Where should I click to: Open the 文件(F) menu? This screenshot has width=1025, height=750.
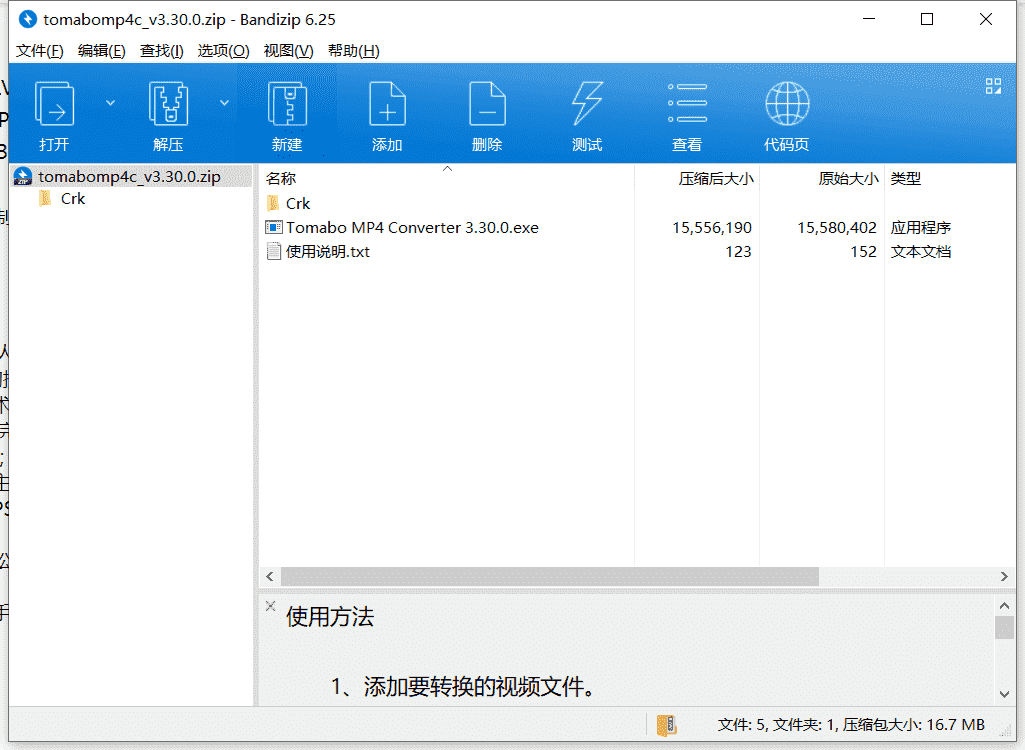[40, 50]
